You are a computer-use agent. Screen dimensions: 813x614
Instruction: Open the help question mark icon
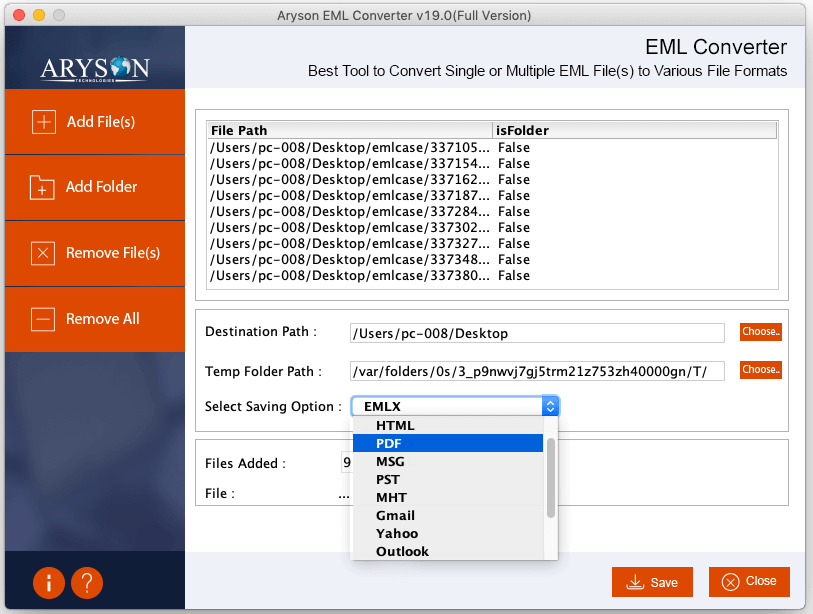pos(87,583)
